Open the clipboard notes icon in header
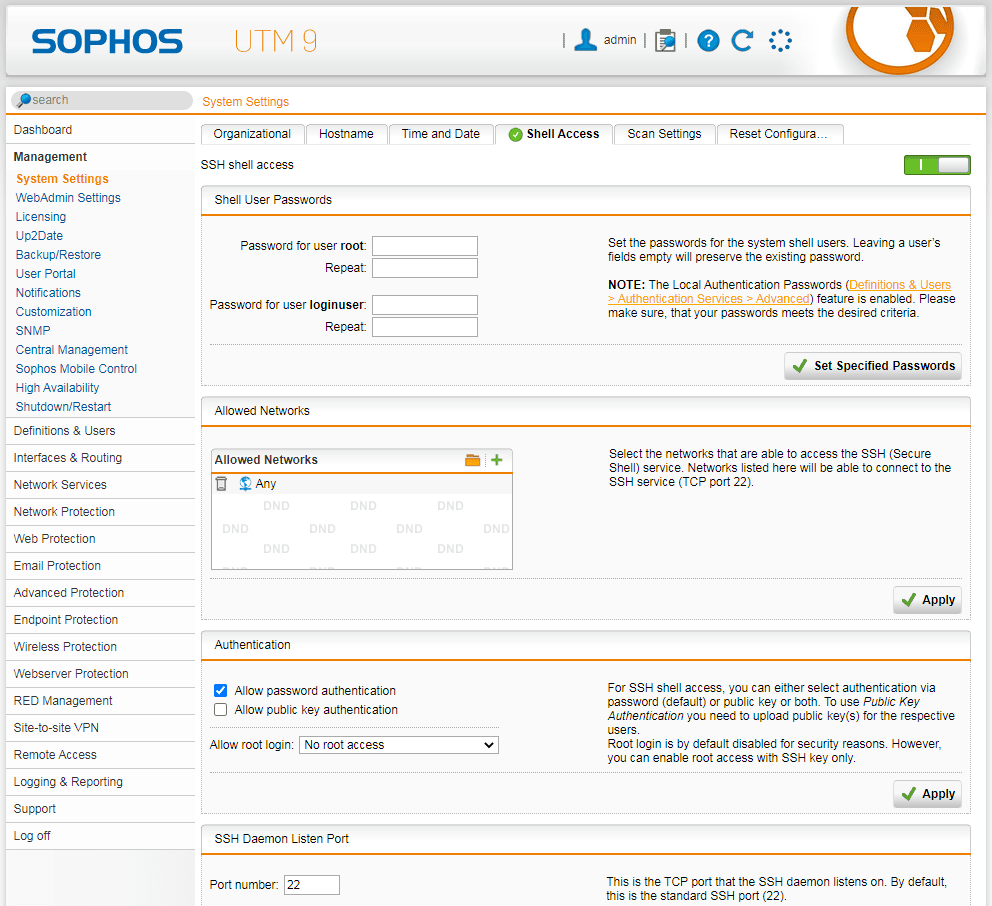Image resolution: width=992 pixels, height=906 pixels. (x=665, y=40)
